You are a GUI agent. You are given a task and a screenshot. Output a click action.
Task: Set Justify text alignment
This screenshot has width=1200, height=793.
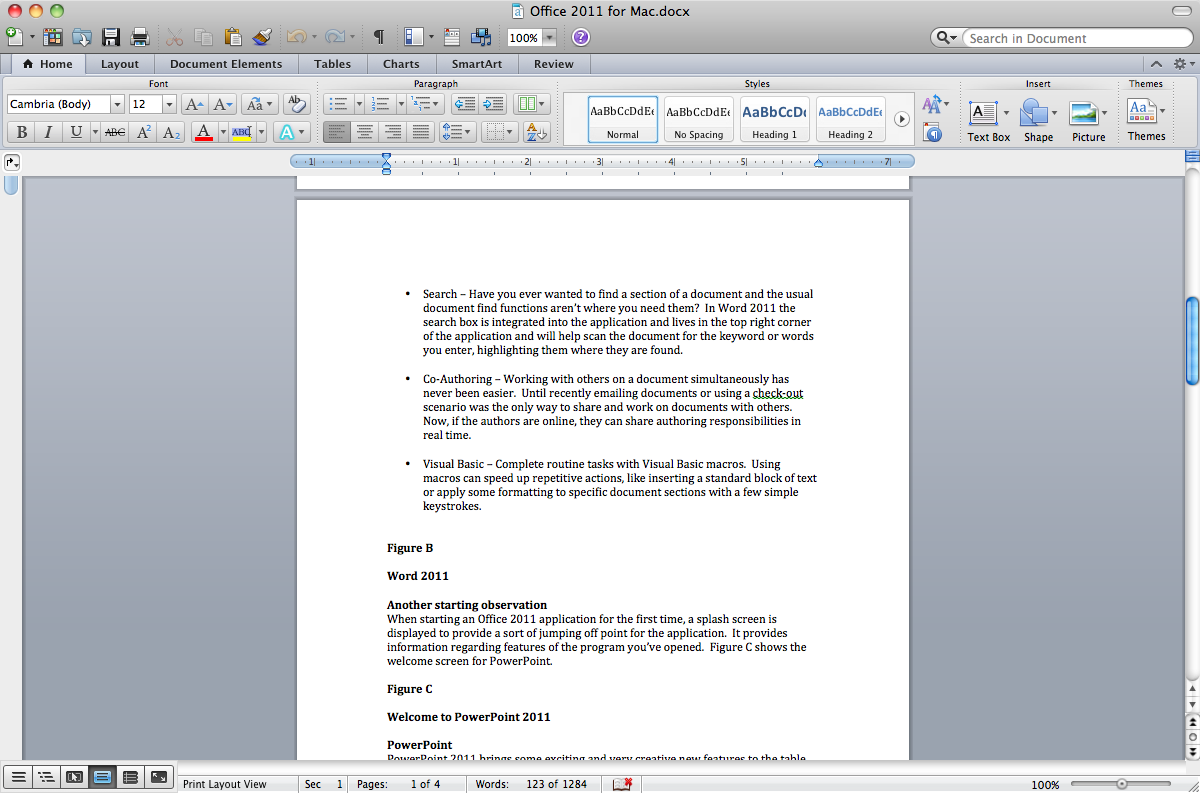click(421, 132)
